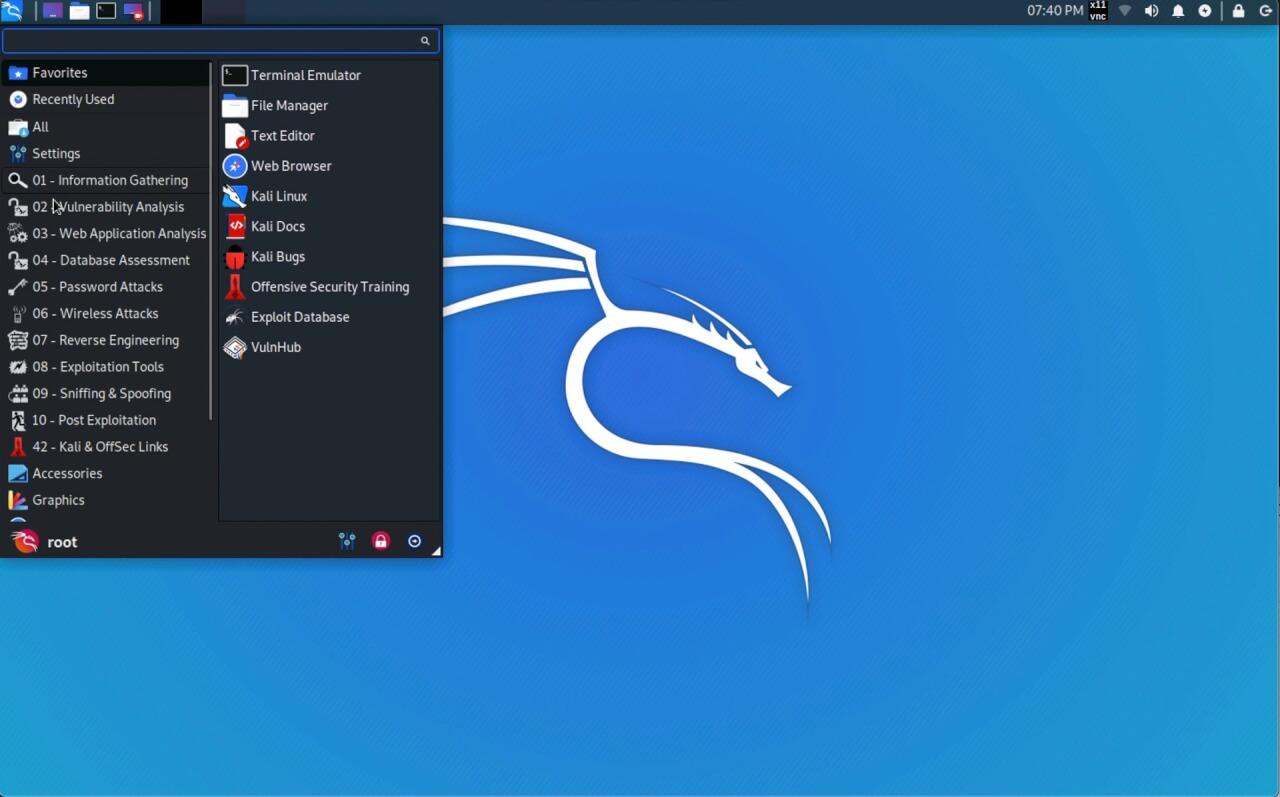Image resolution: width=1280 pixels, height=797 pixels.
Task: Click the red lock screen icon in menu
Action: pyautogui.click(x=380, y=541)
